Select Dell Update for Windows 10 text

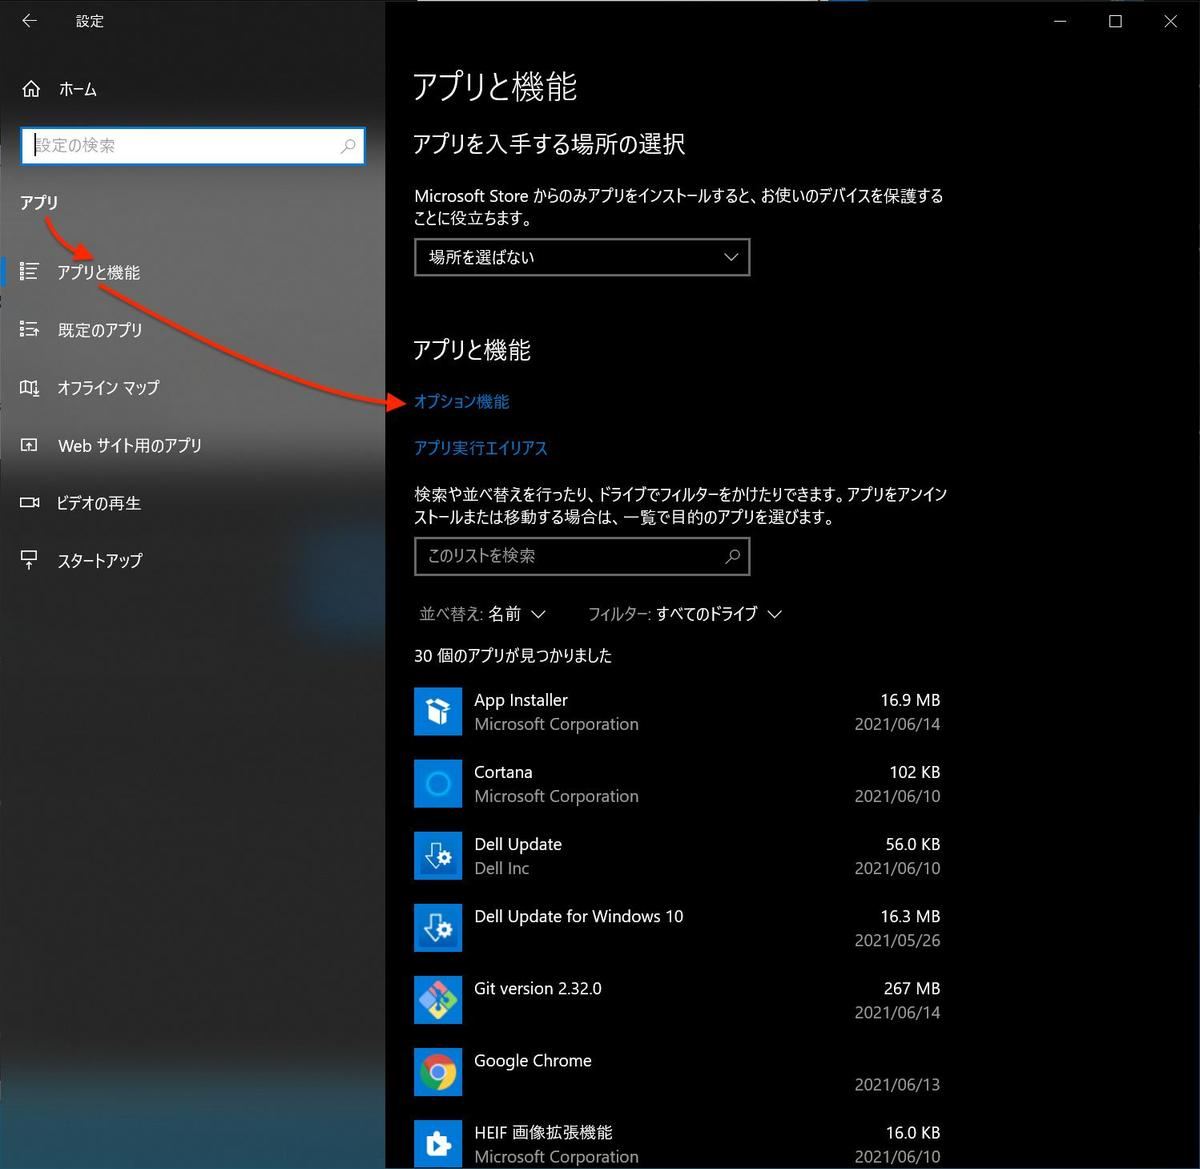(x=579, y=916)
